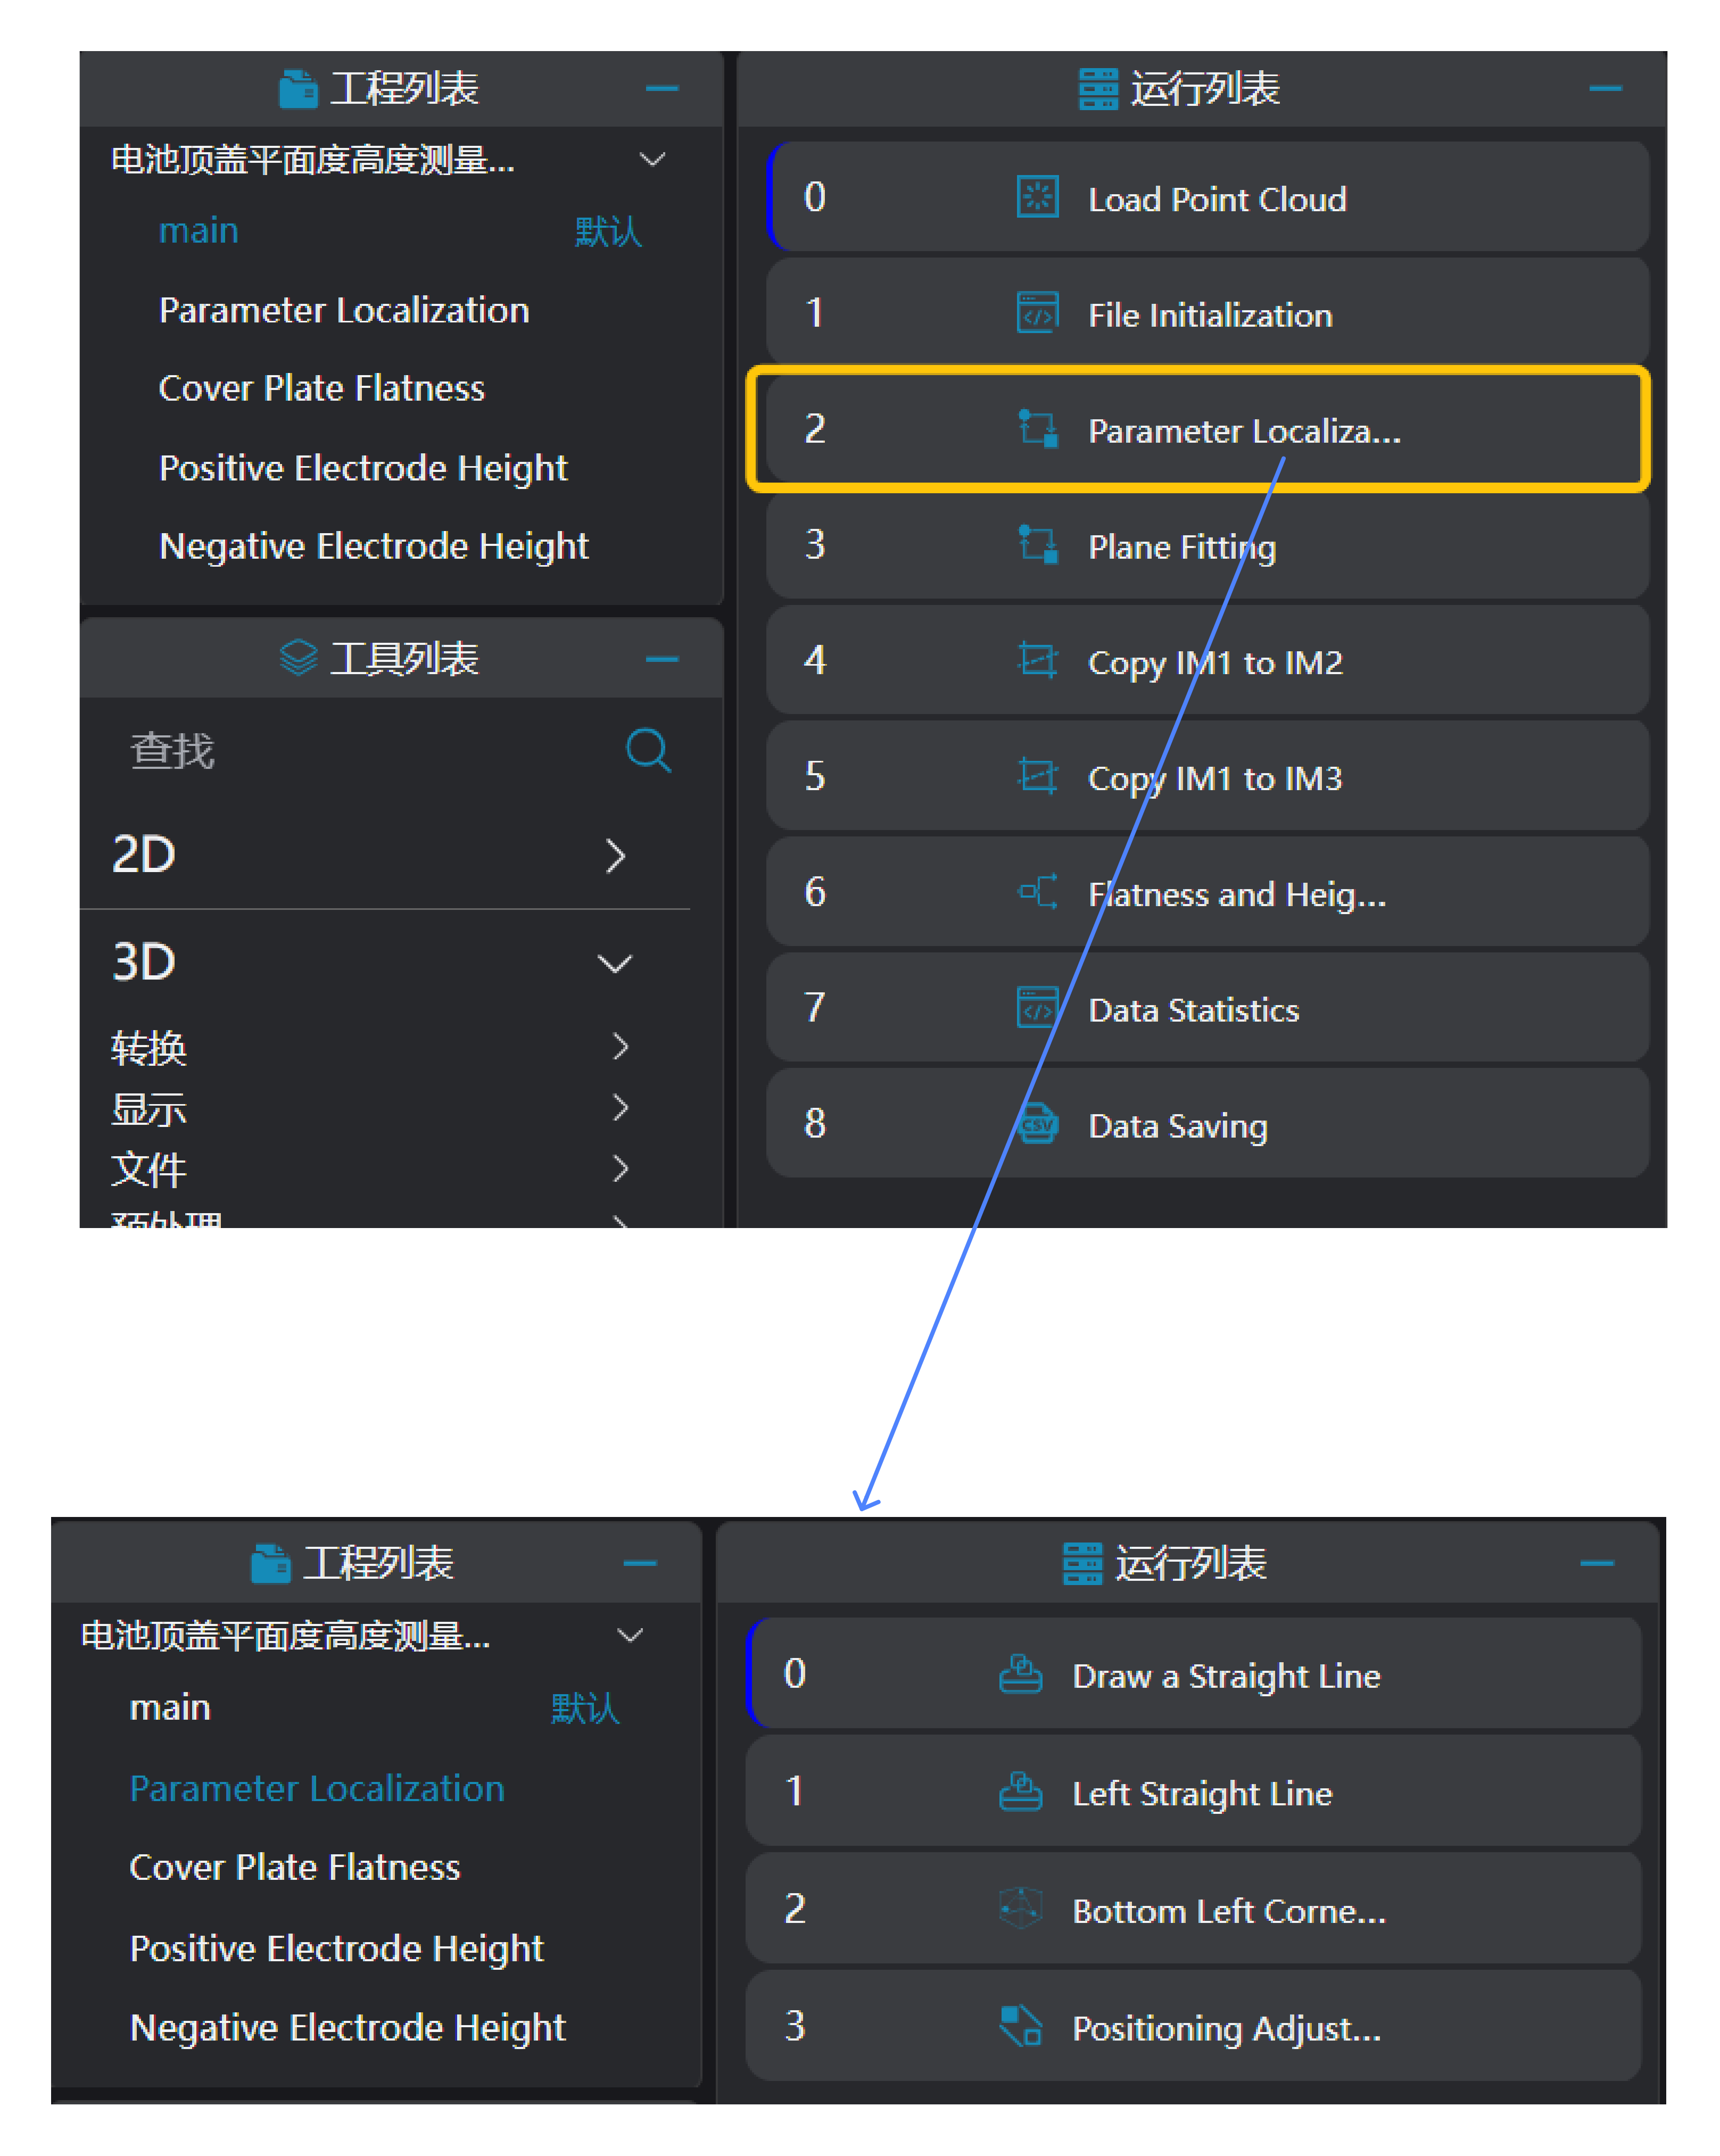Select Negative Electrode Height in lower project list
This screenshot has width=1720, height=2156.
point(347,2027)
